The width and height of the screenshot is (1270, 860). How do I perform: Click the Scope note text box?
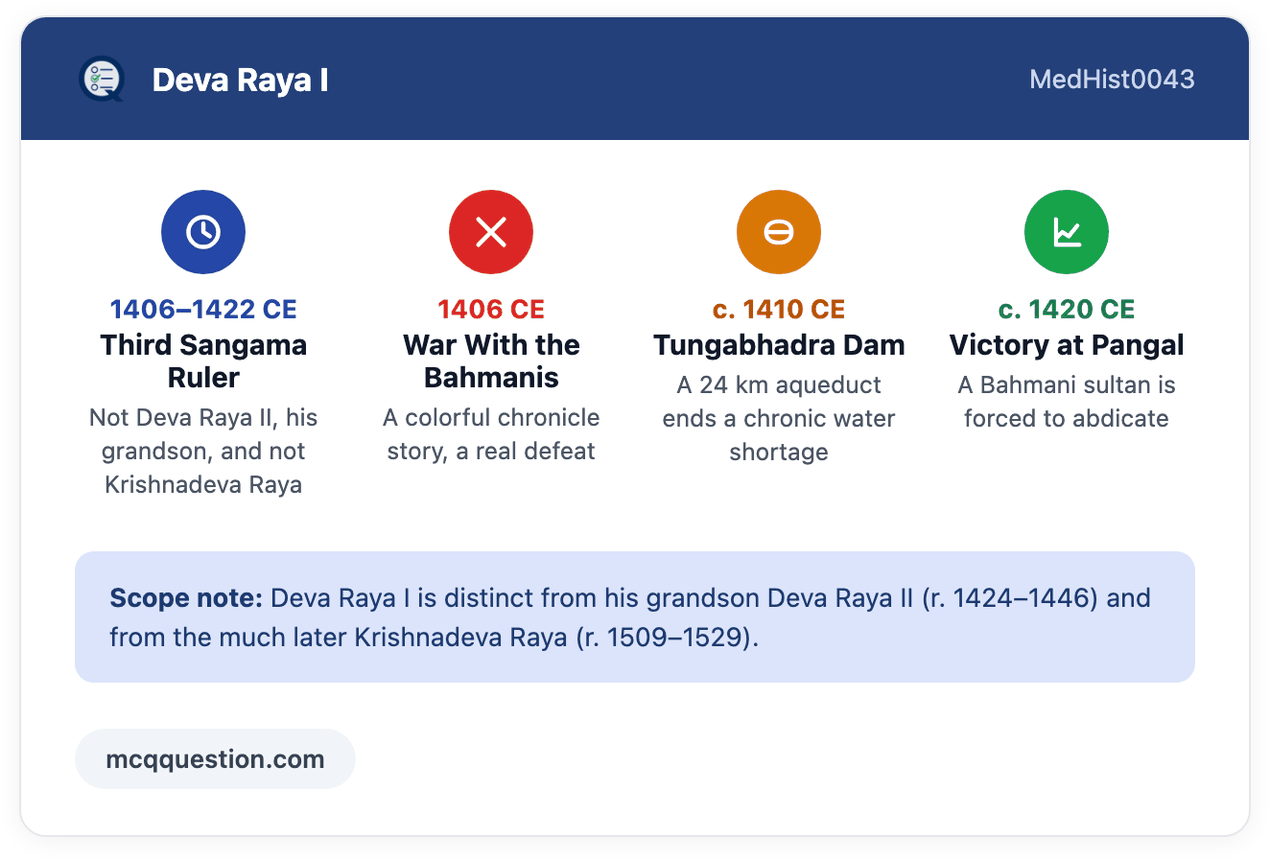coord(635,617)
